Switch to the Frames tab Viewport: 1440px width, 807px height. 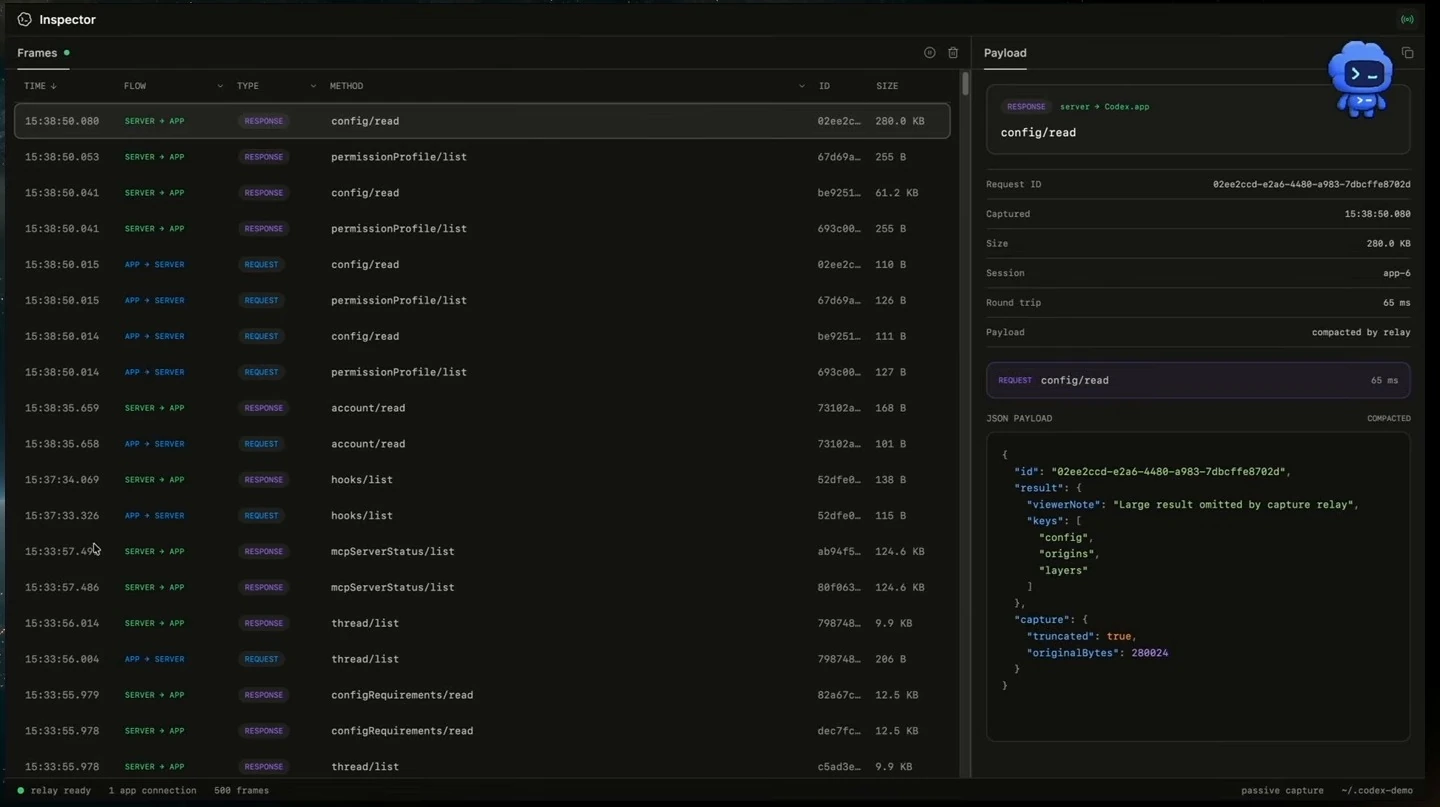(x=43, y=53)
